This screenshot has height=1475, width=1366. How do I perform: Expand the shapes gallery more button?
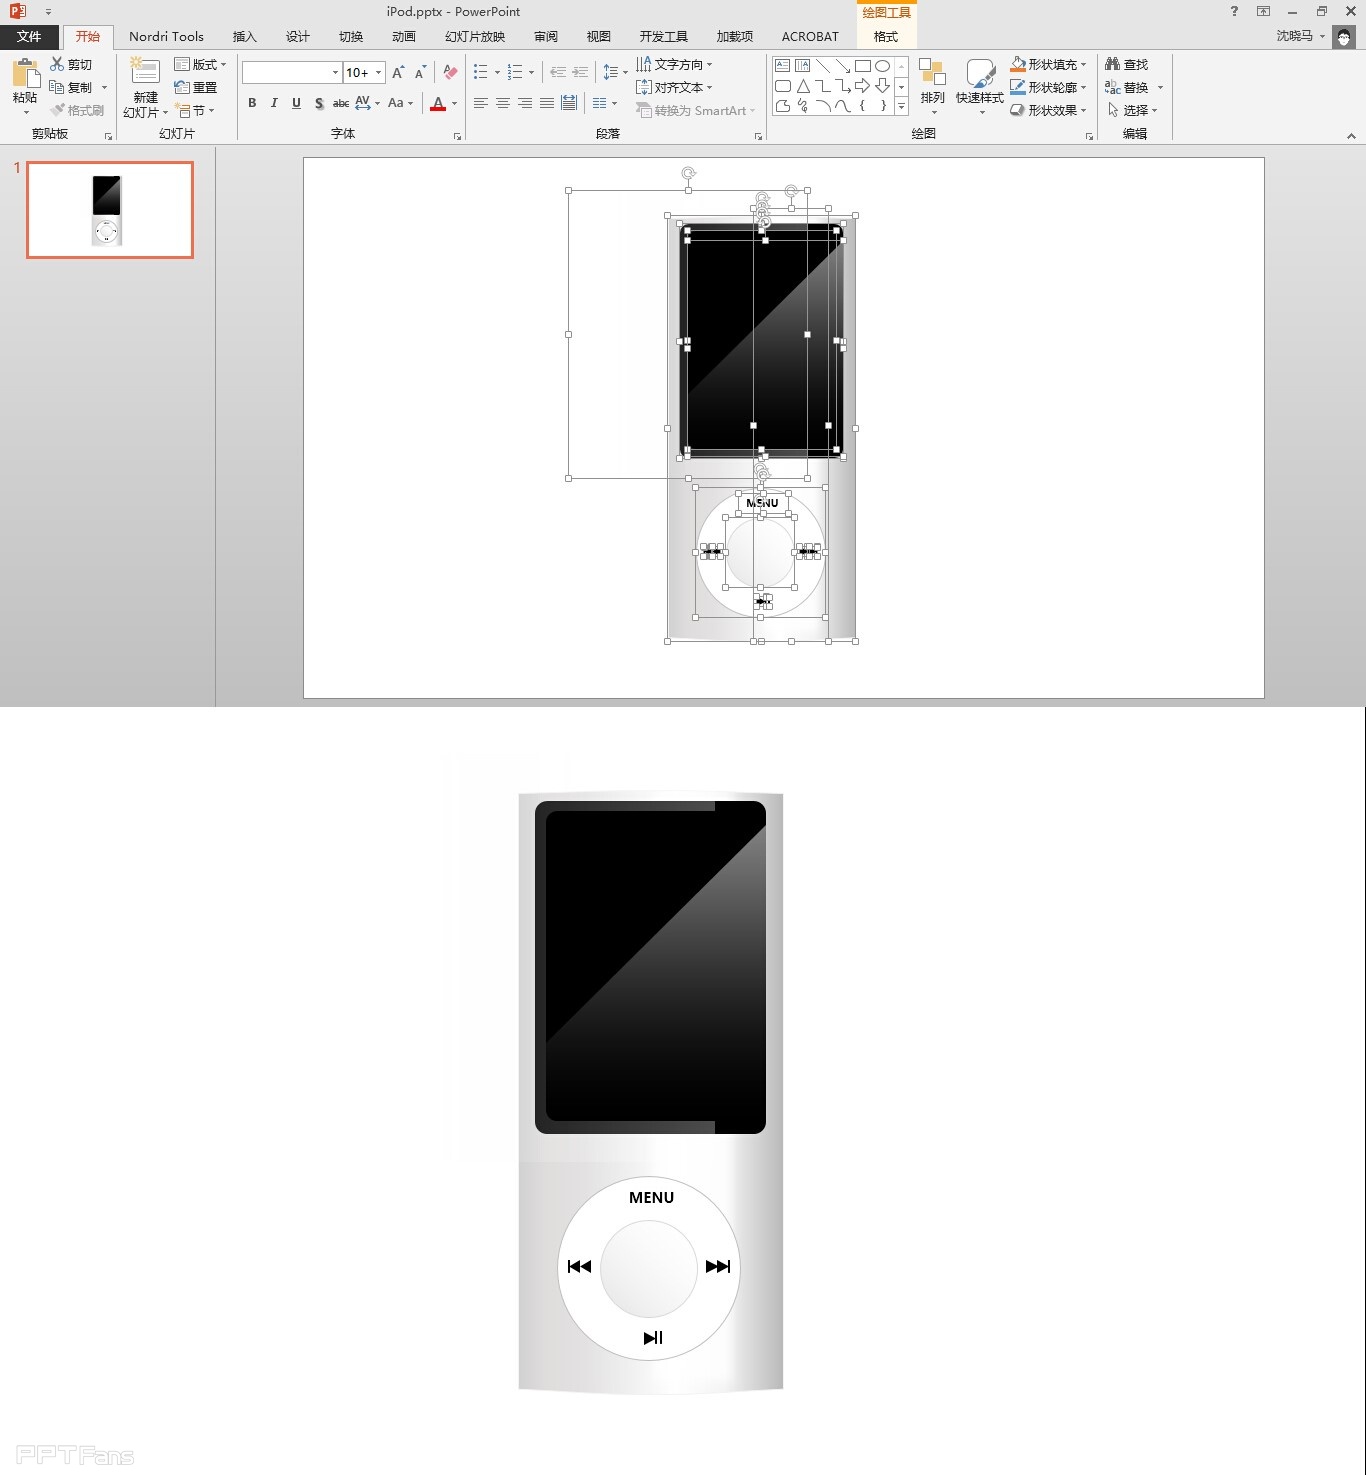coord(901,106)
